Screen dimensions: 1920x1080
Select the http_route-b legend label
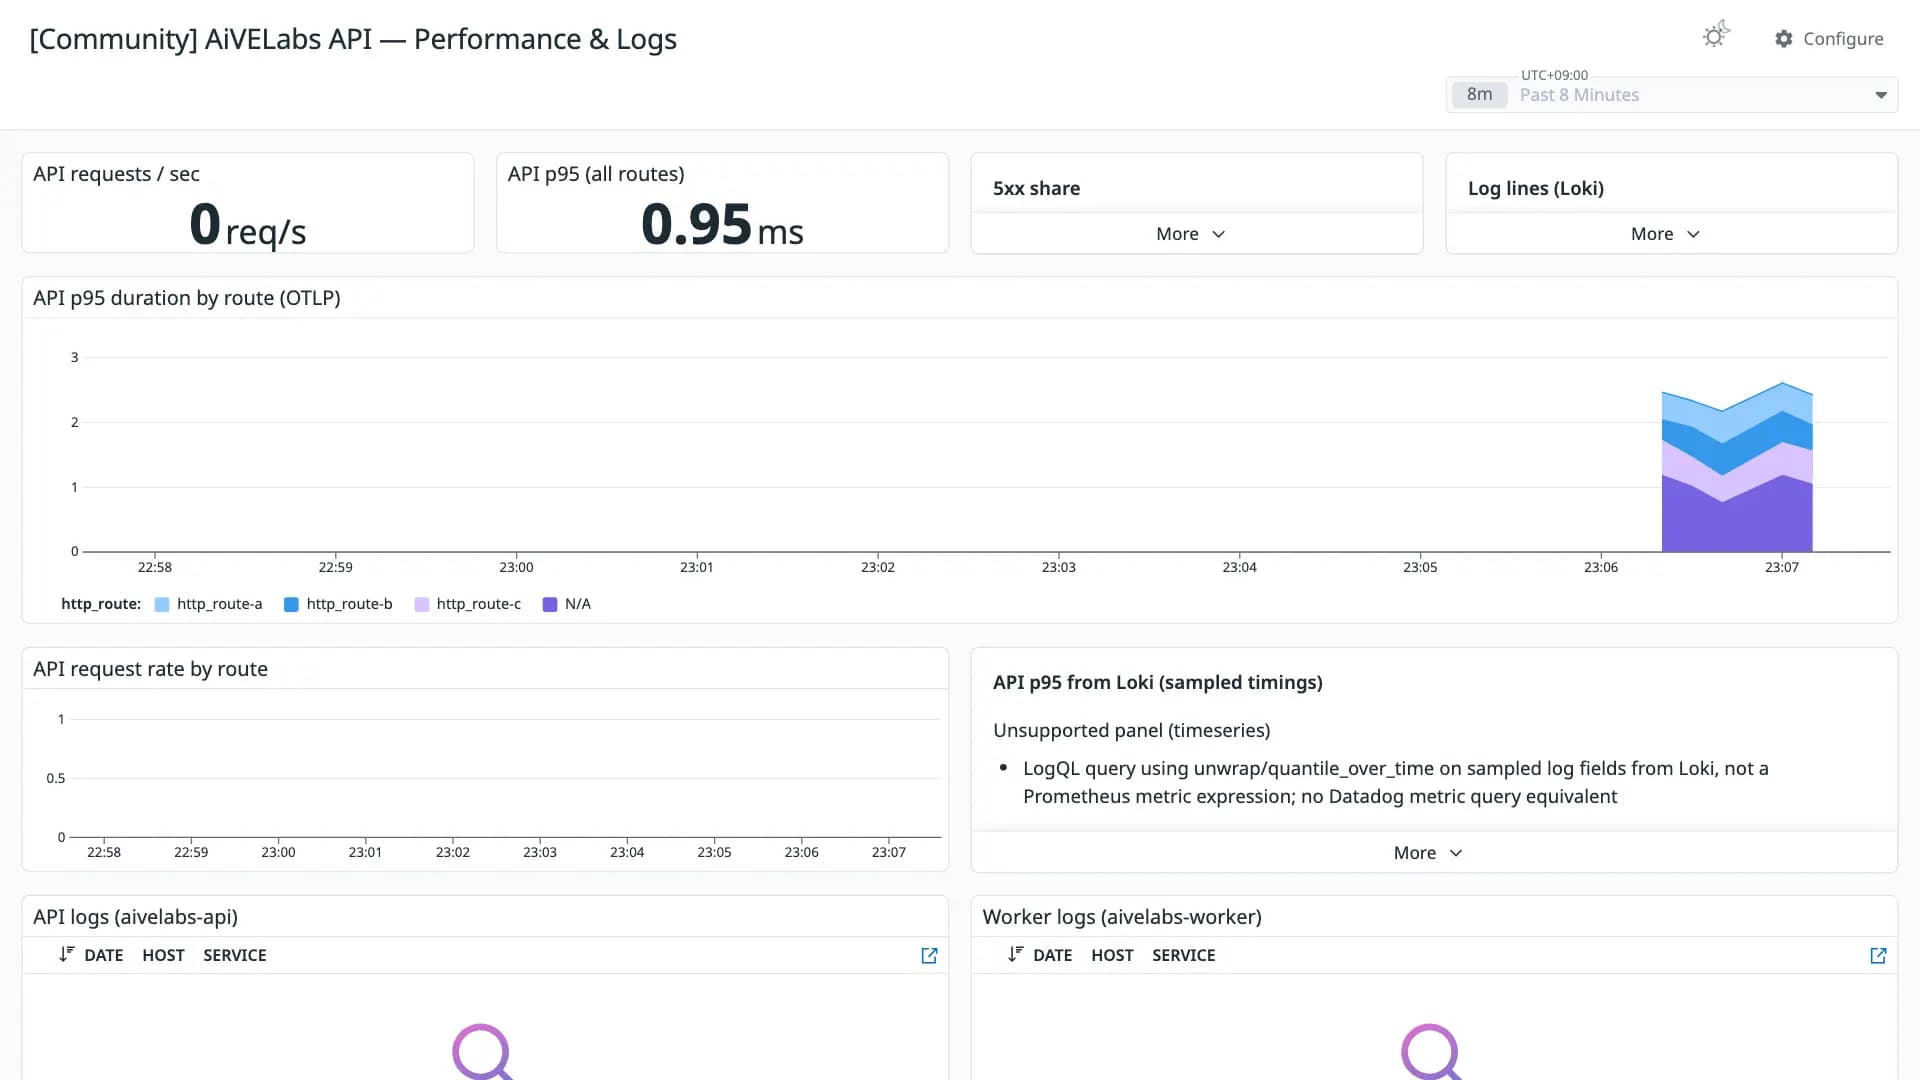[349, 604]
